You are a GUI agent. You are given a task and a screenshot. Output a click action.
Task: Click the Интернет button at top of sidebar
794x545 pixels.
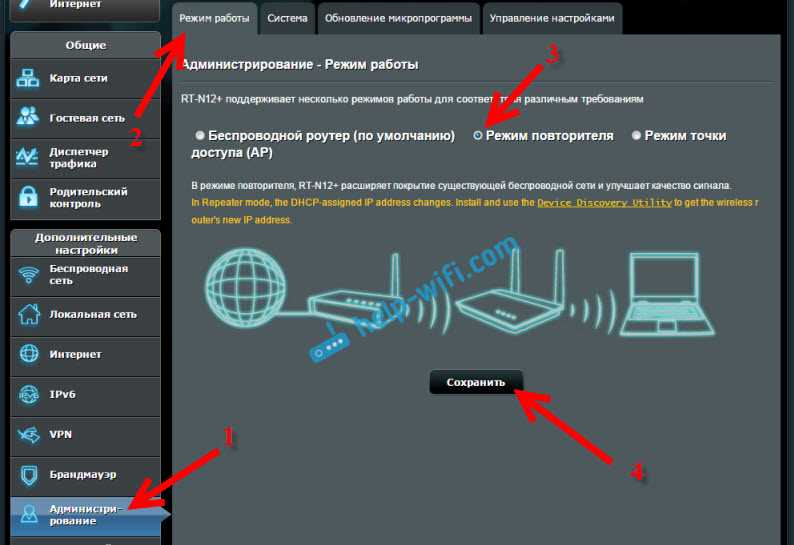pos(86,9)
